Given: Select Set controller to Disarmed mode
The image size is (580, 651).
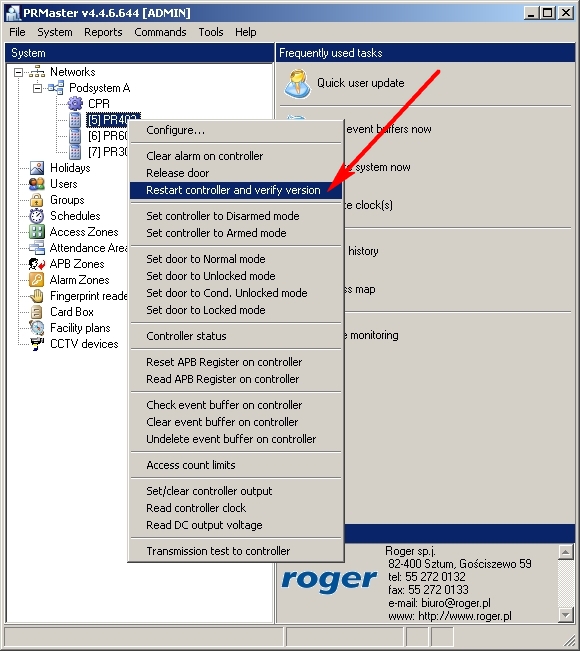Looking at the screenshot, I should click(x=236, y=216).
